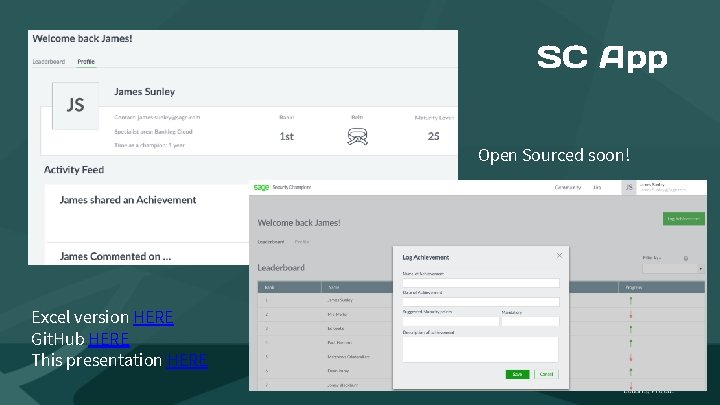This screenshot has width=720, height=405.
Task: Click the James Sunley profile name heading
Action: point(145,92)
